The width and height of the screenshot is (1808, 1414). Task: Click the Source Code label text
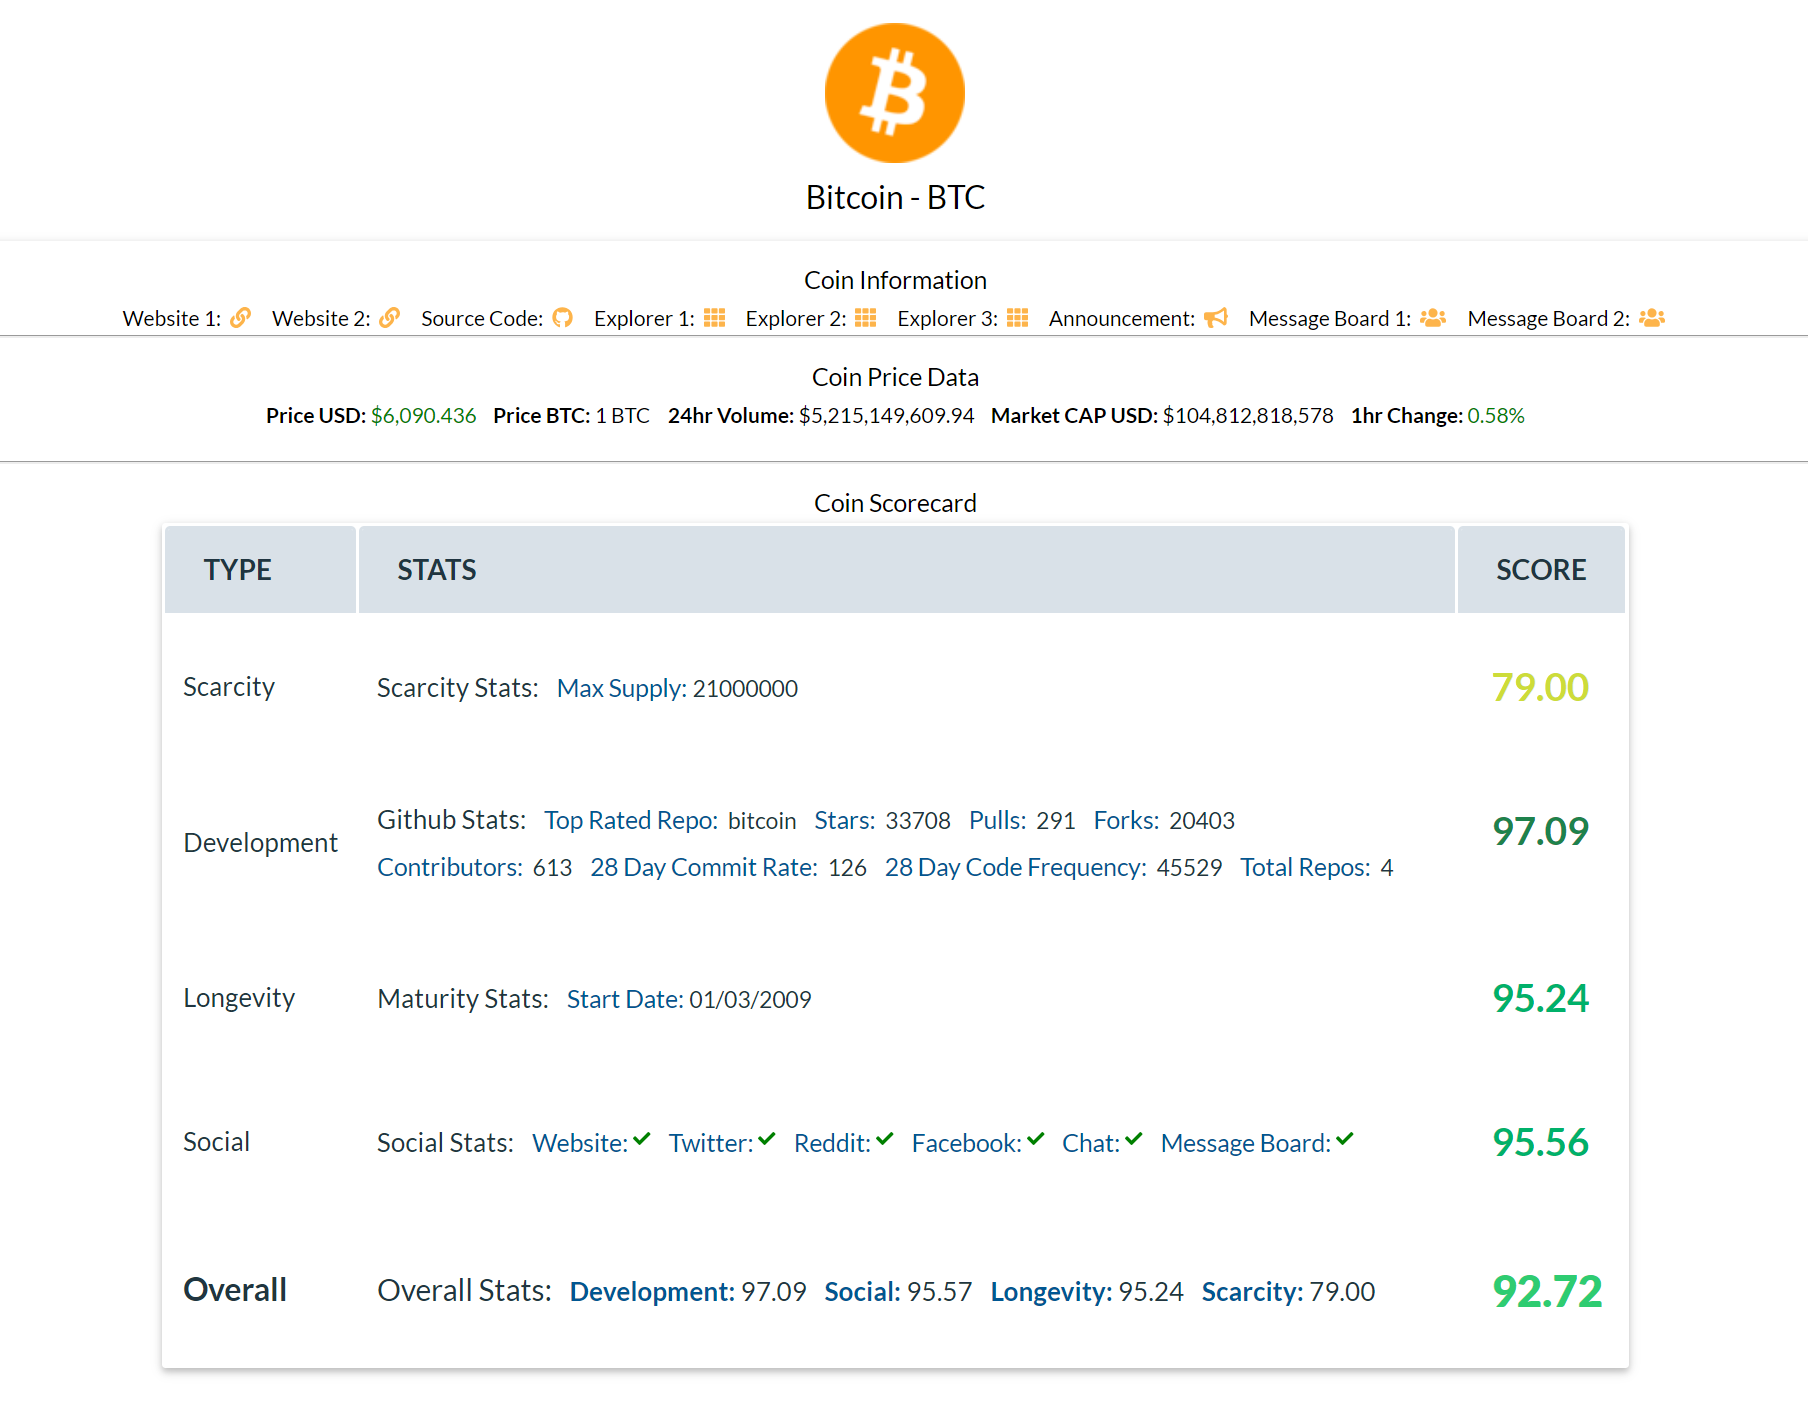pyautogui.click(x=482, y=318)
